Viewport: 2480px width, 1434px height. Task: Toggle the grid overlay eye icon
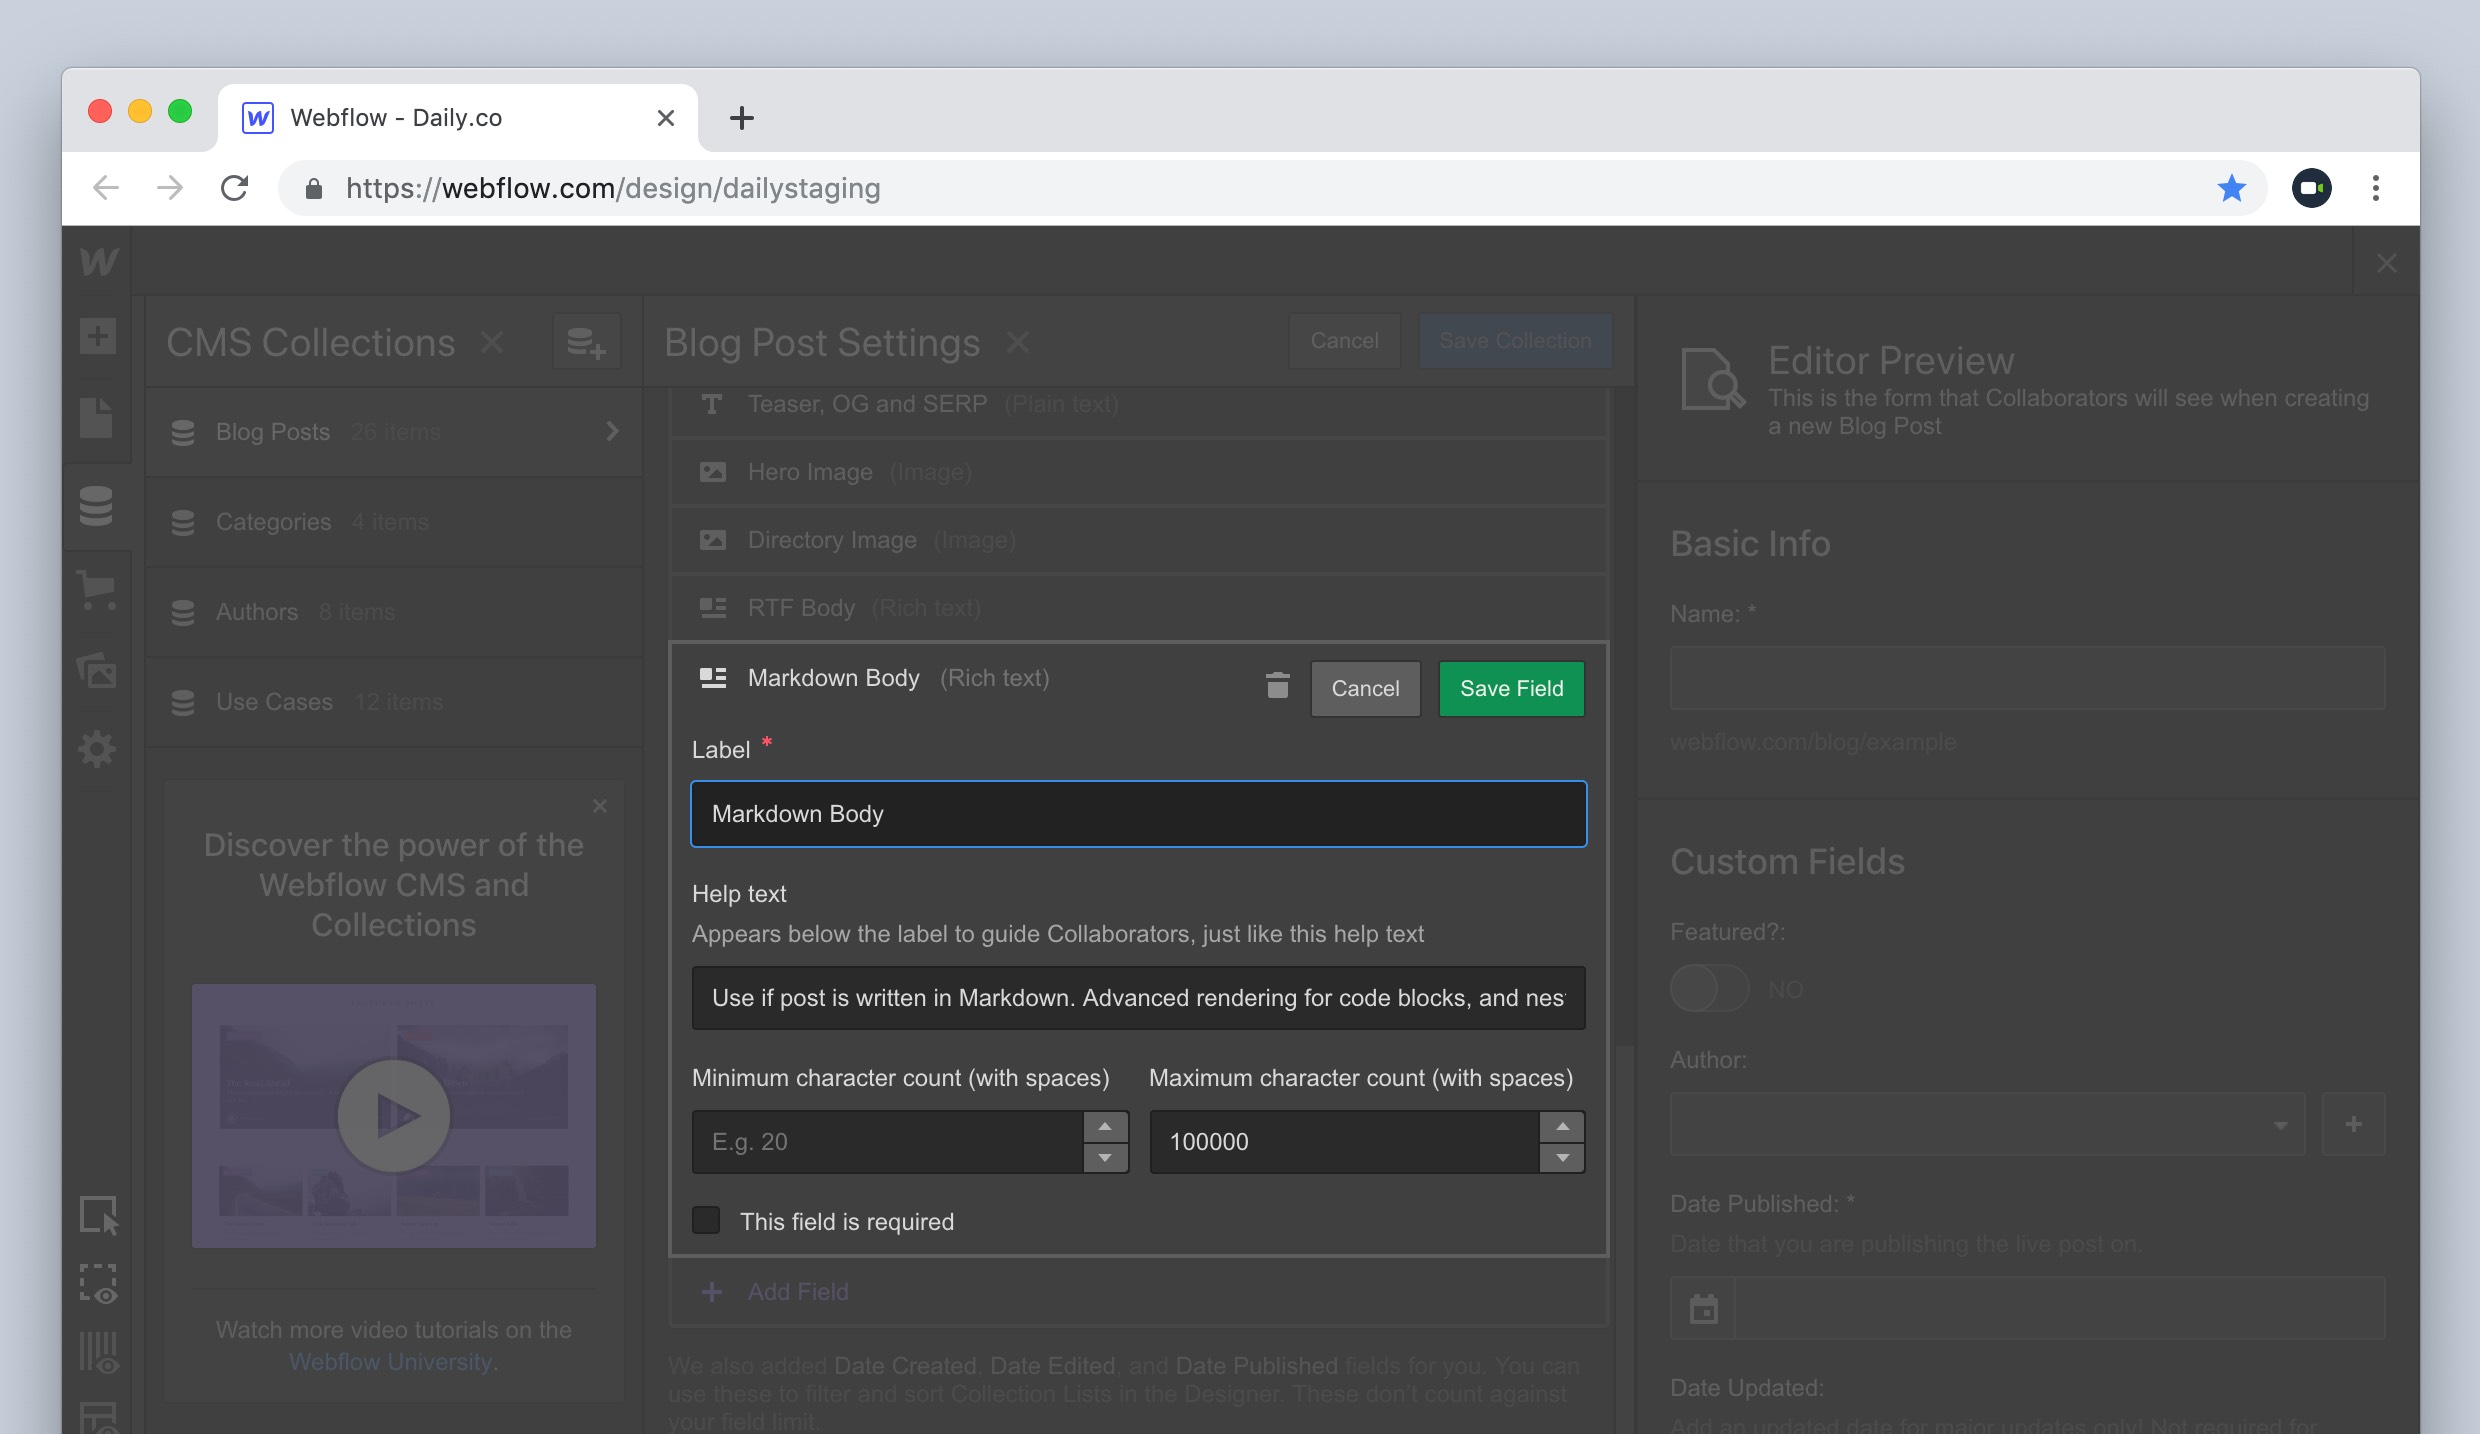click(99, 1352)
